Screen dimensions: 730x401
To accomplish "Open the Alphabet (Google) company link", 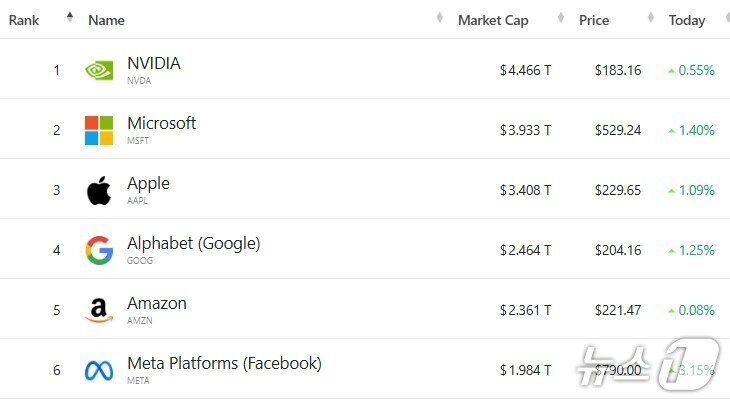I will [x=193, y=244].
